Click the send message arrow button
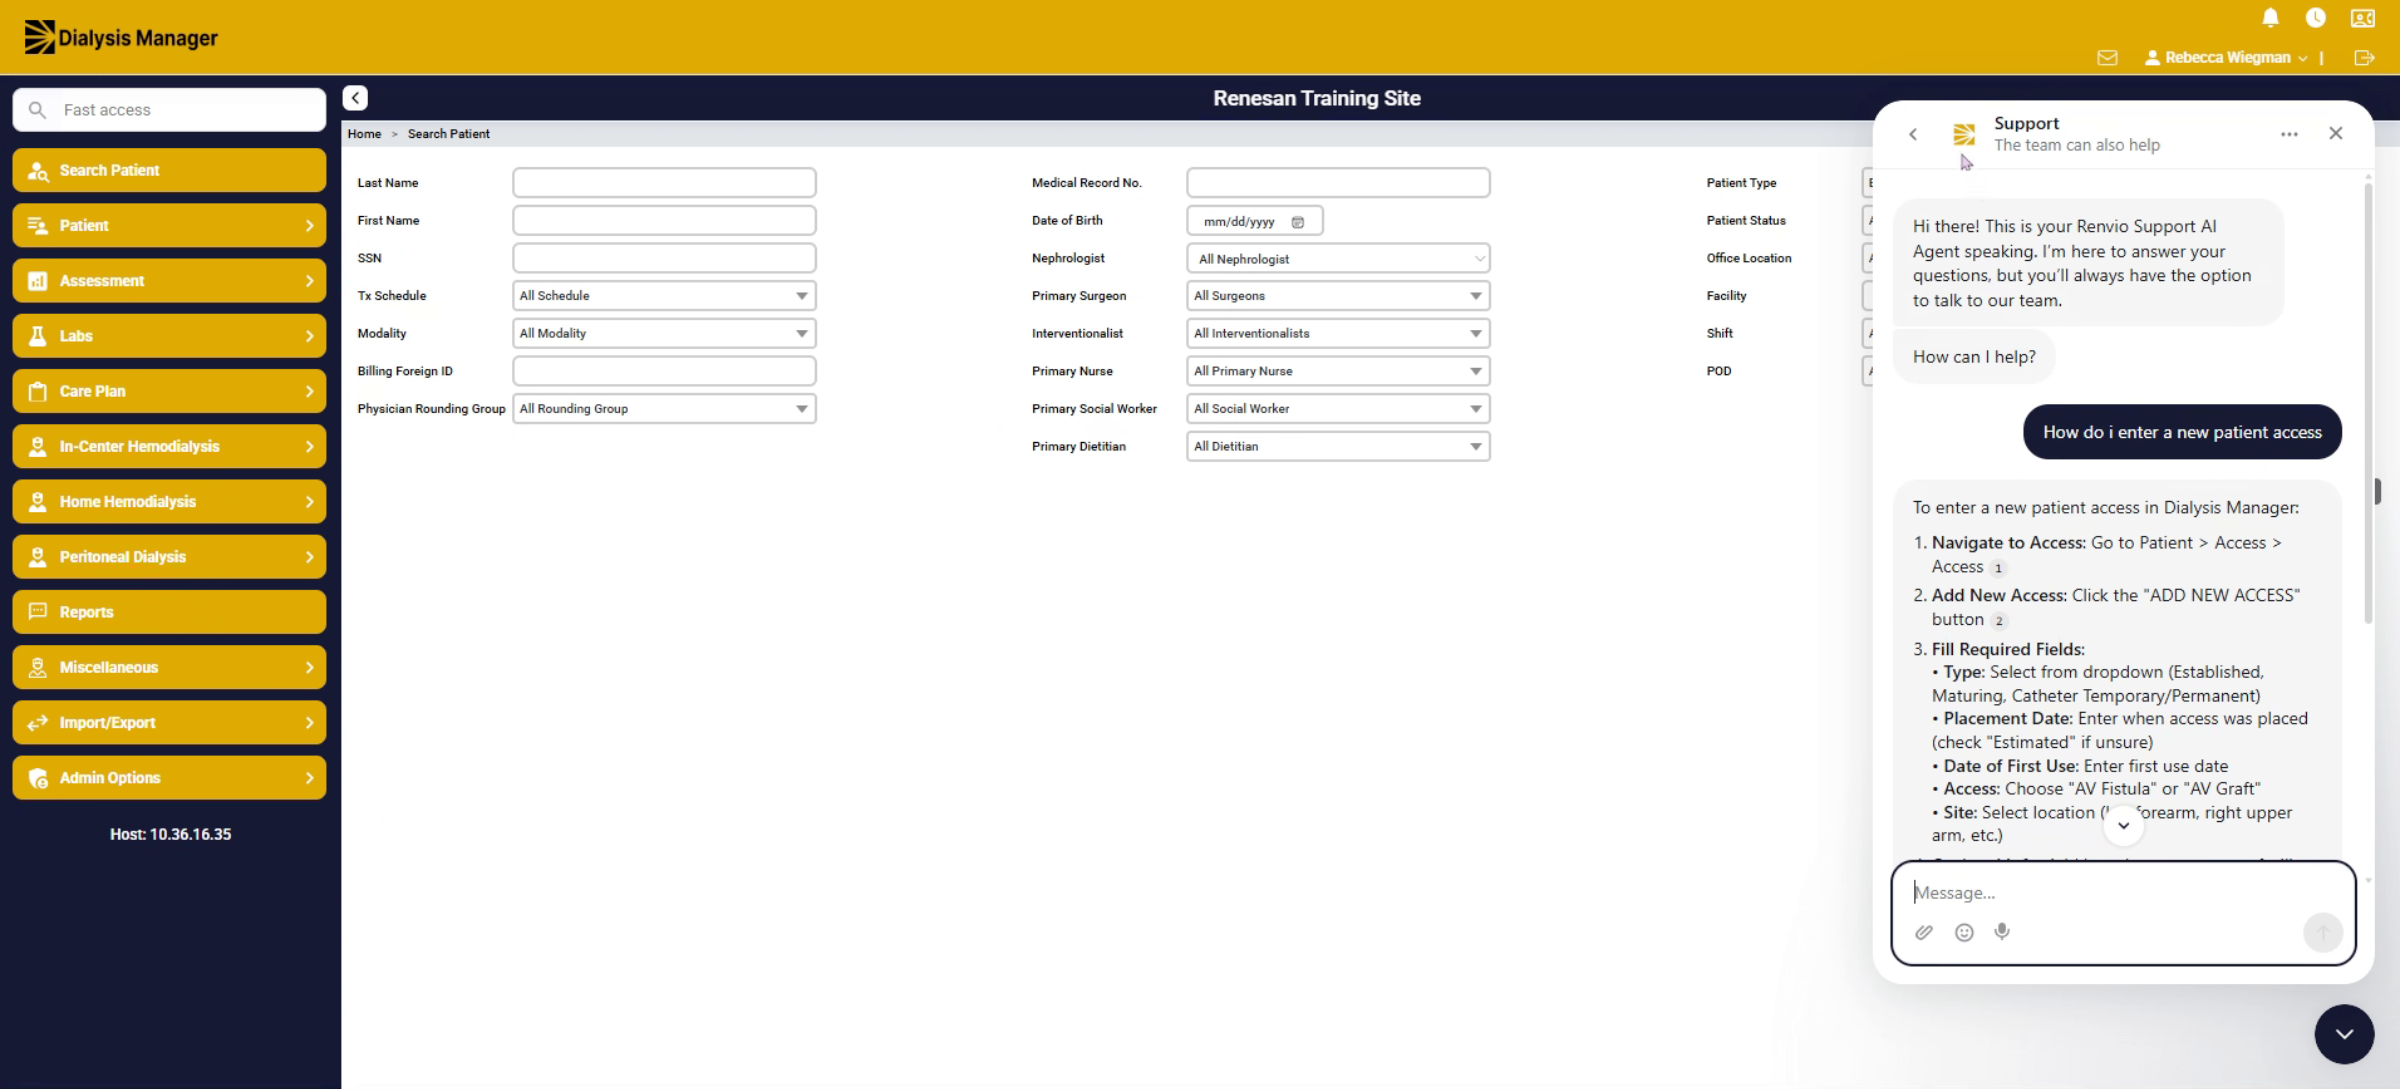This screenshot has width=2400, height=1089. point(2323,932)
